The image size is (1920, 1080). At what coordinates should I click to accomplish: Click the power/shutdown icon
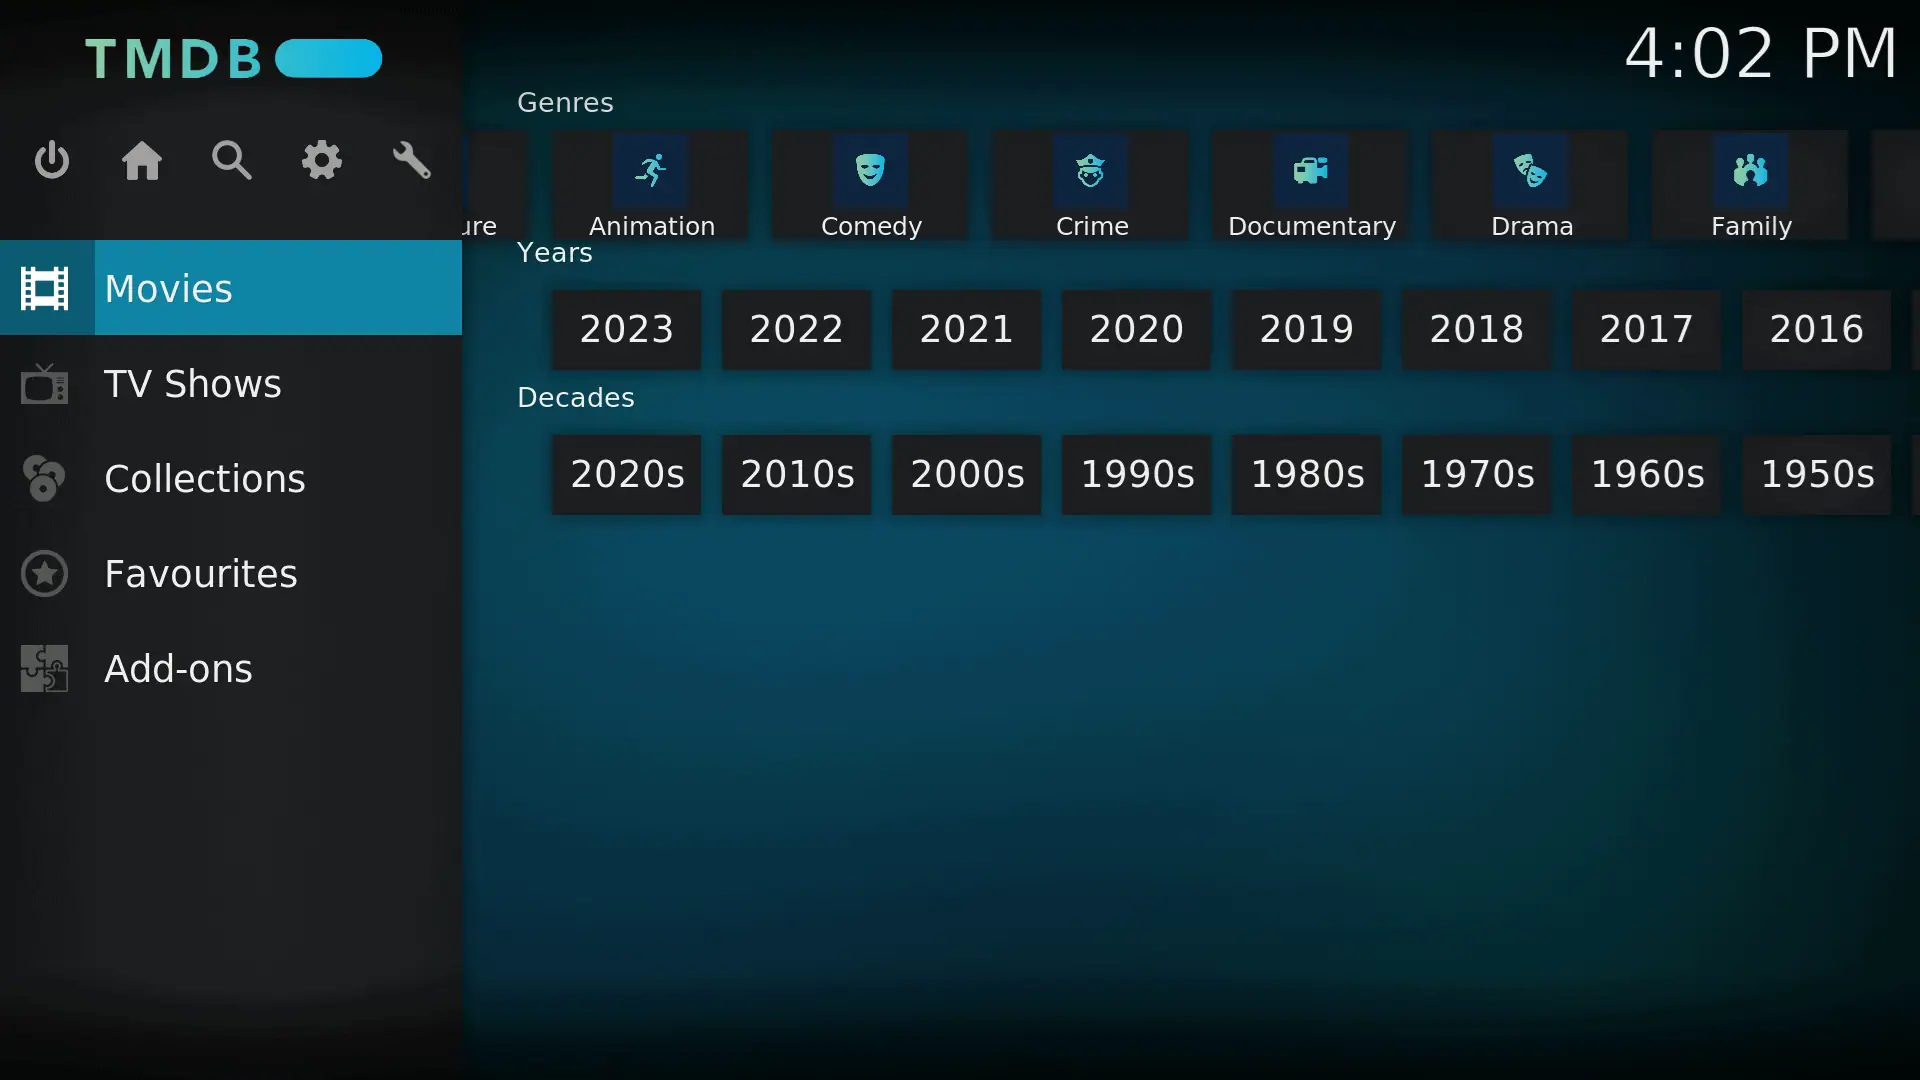coord(51,161)
